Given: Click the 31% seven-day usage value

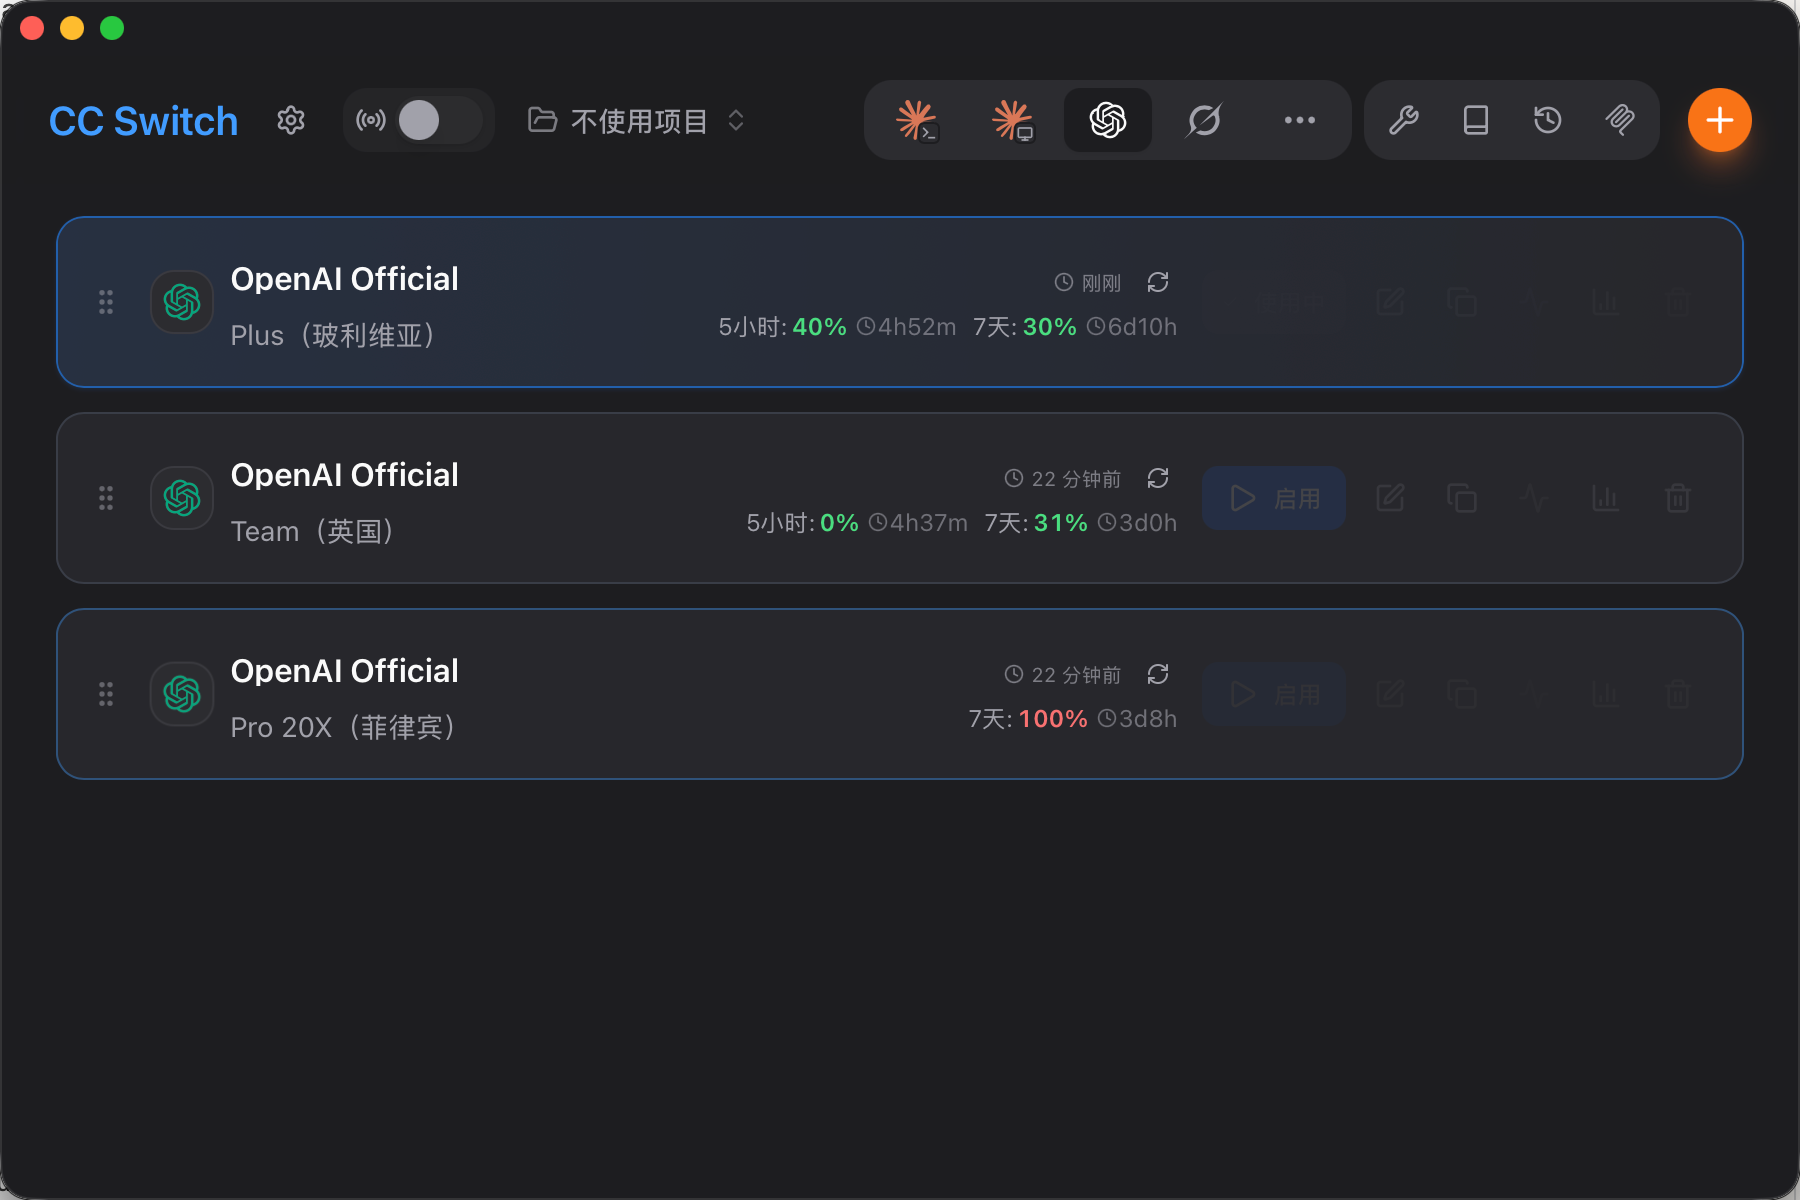Looking at the screenshot, I should coord(1061,523).
